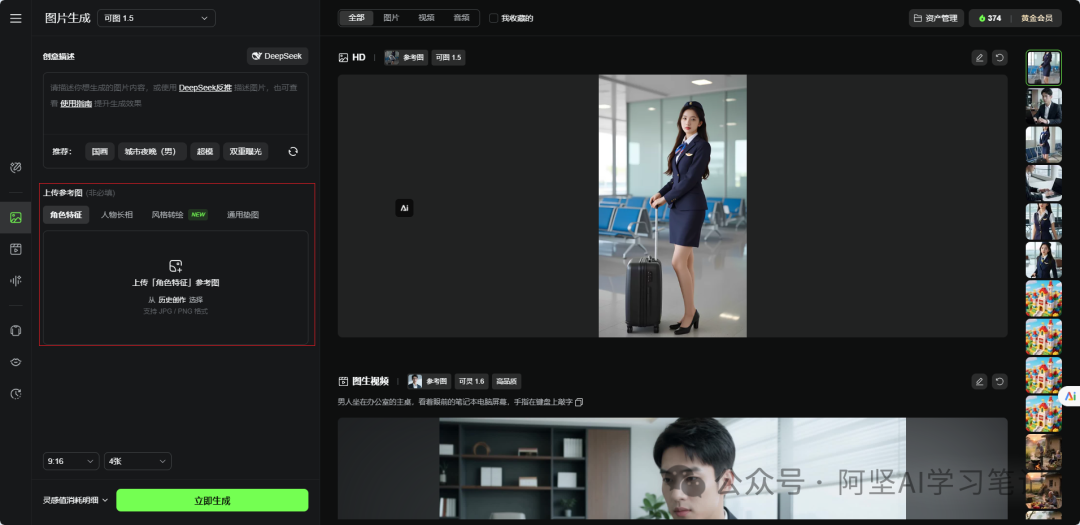Select the 通用垫图 reference tab
Image resolution: width=1080 pixels, height=525 pixels.
pos(243,215)
